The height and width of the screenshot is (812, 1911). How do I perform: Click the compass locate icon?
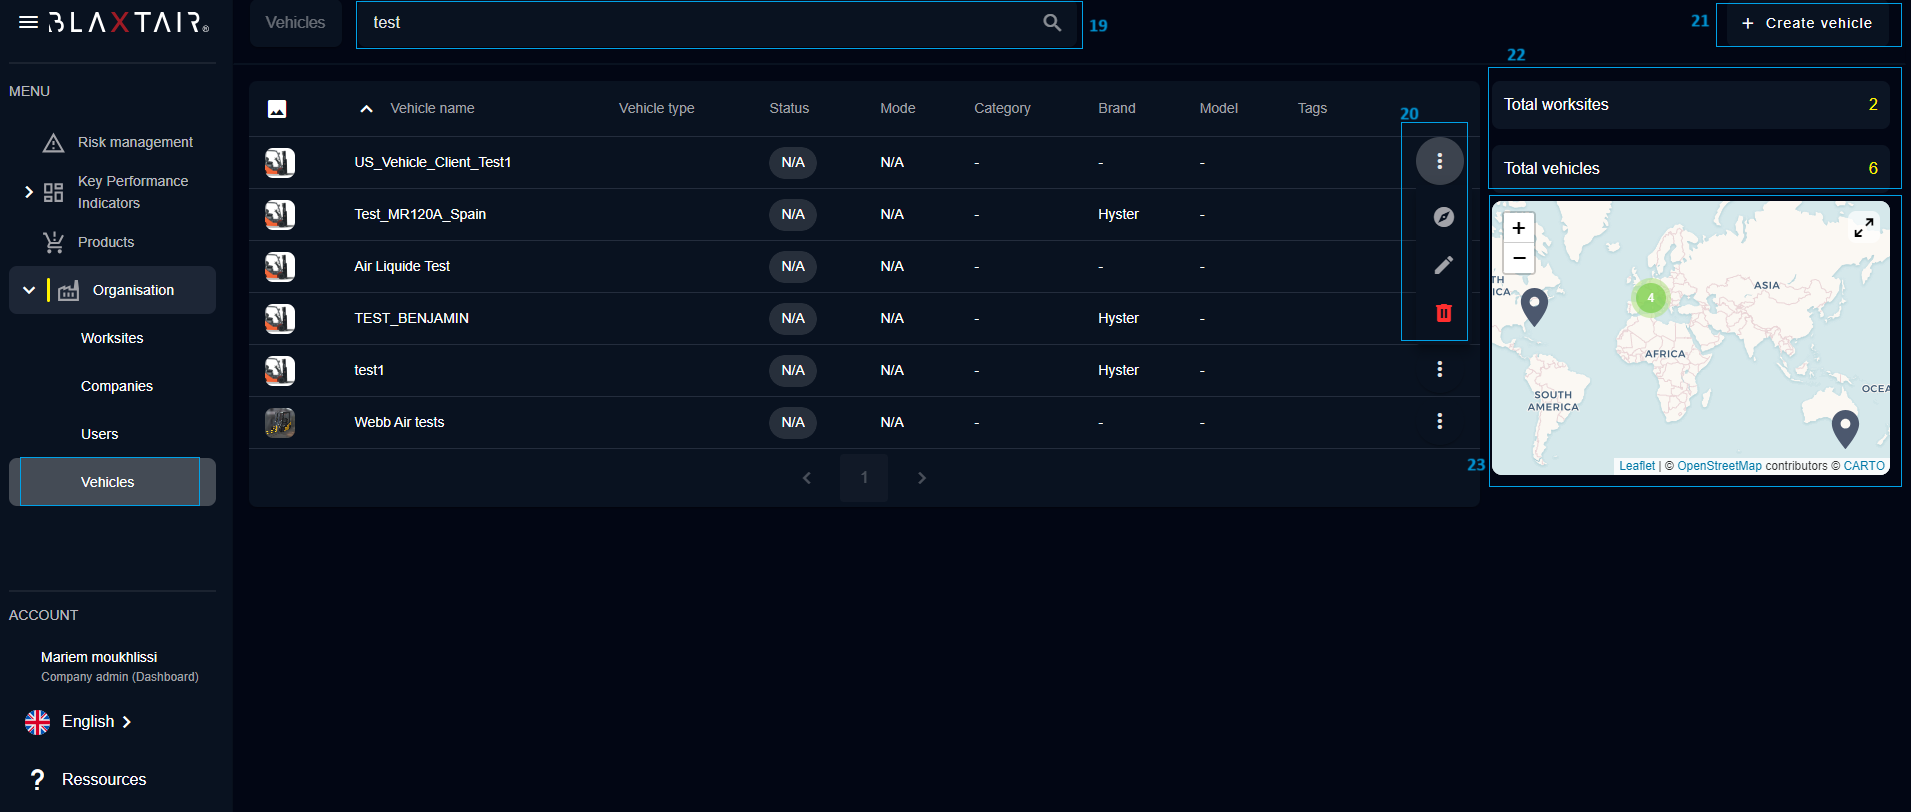tap(1443, 217)
